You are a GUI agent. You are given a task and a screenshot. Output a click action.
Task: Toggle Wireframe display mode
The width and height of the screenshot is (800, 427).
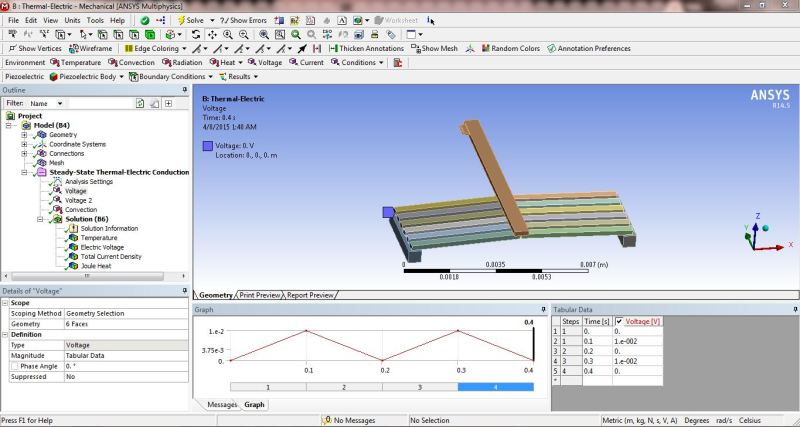tap(90, 48)
